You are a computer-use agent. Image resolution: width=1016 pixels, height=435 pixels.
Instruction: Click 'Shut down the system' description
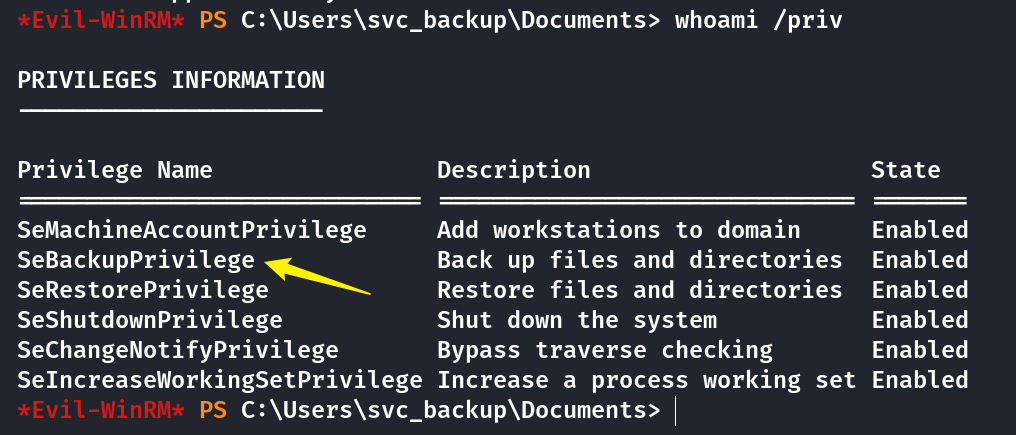pyautogui.click(x=577, y=320)
